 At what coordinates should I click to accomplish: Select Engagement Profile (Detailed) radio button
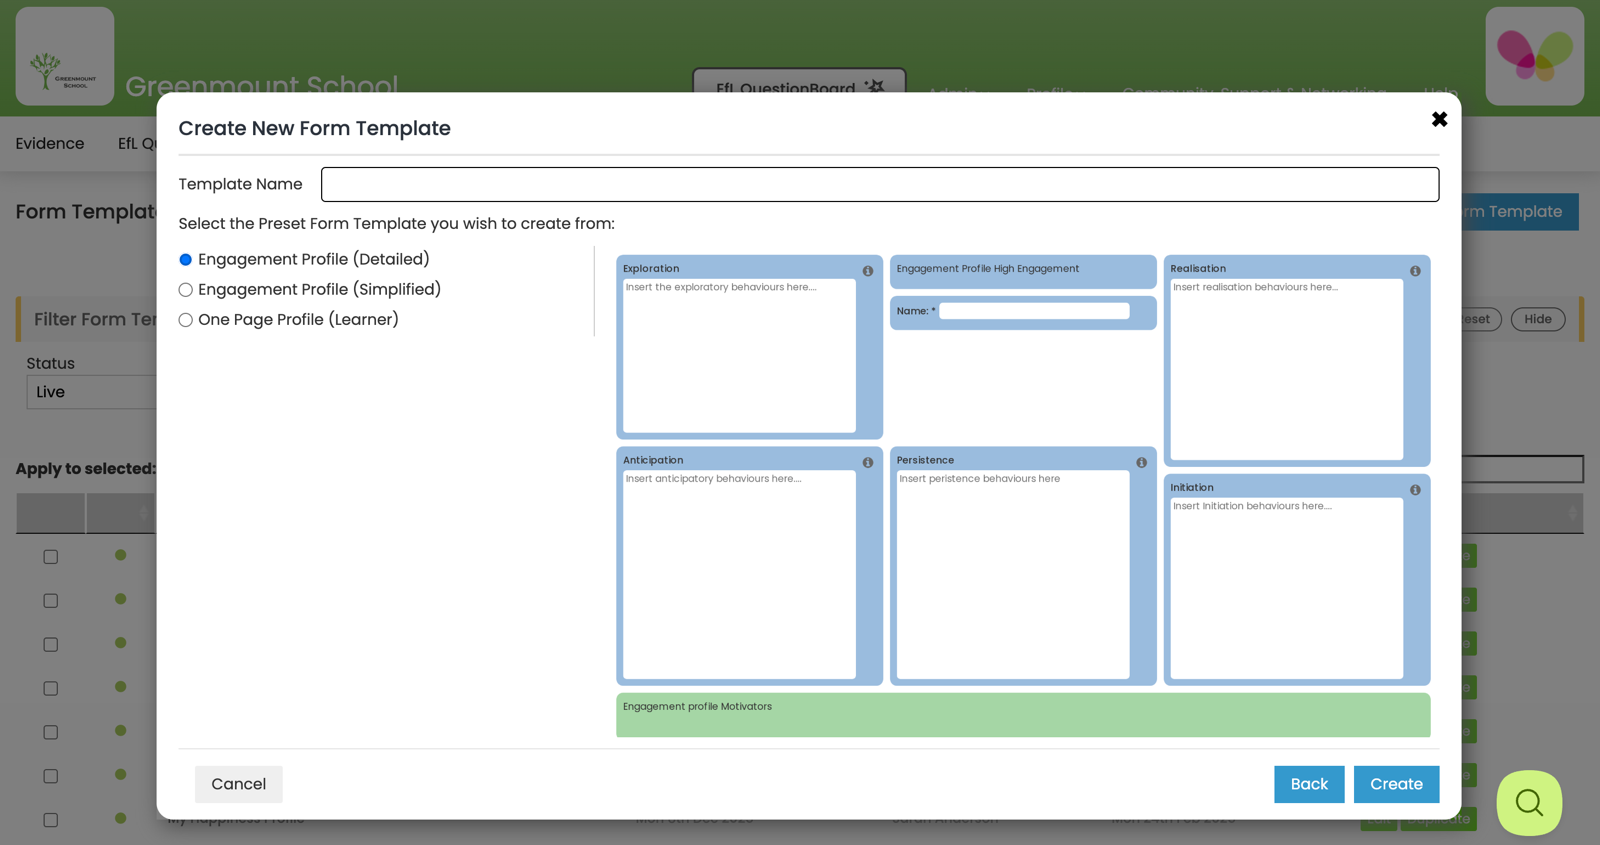click(185, 260)
